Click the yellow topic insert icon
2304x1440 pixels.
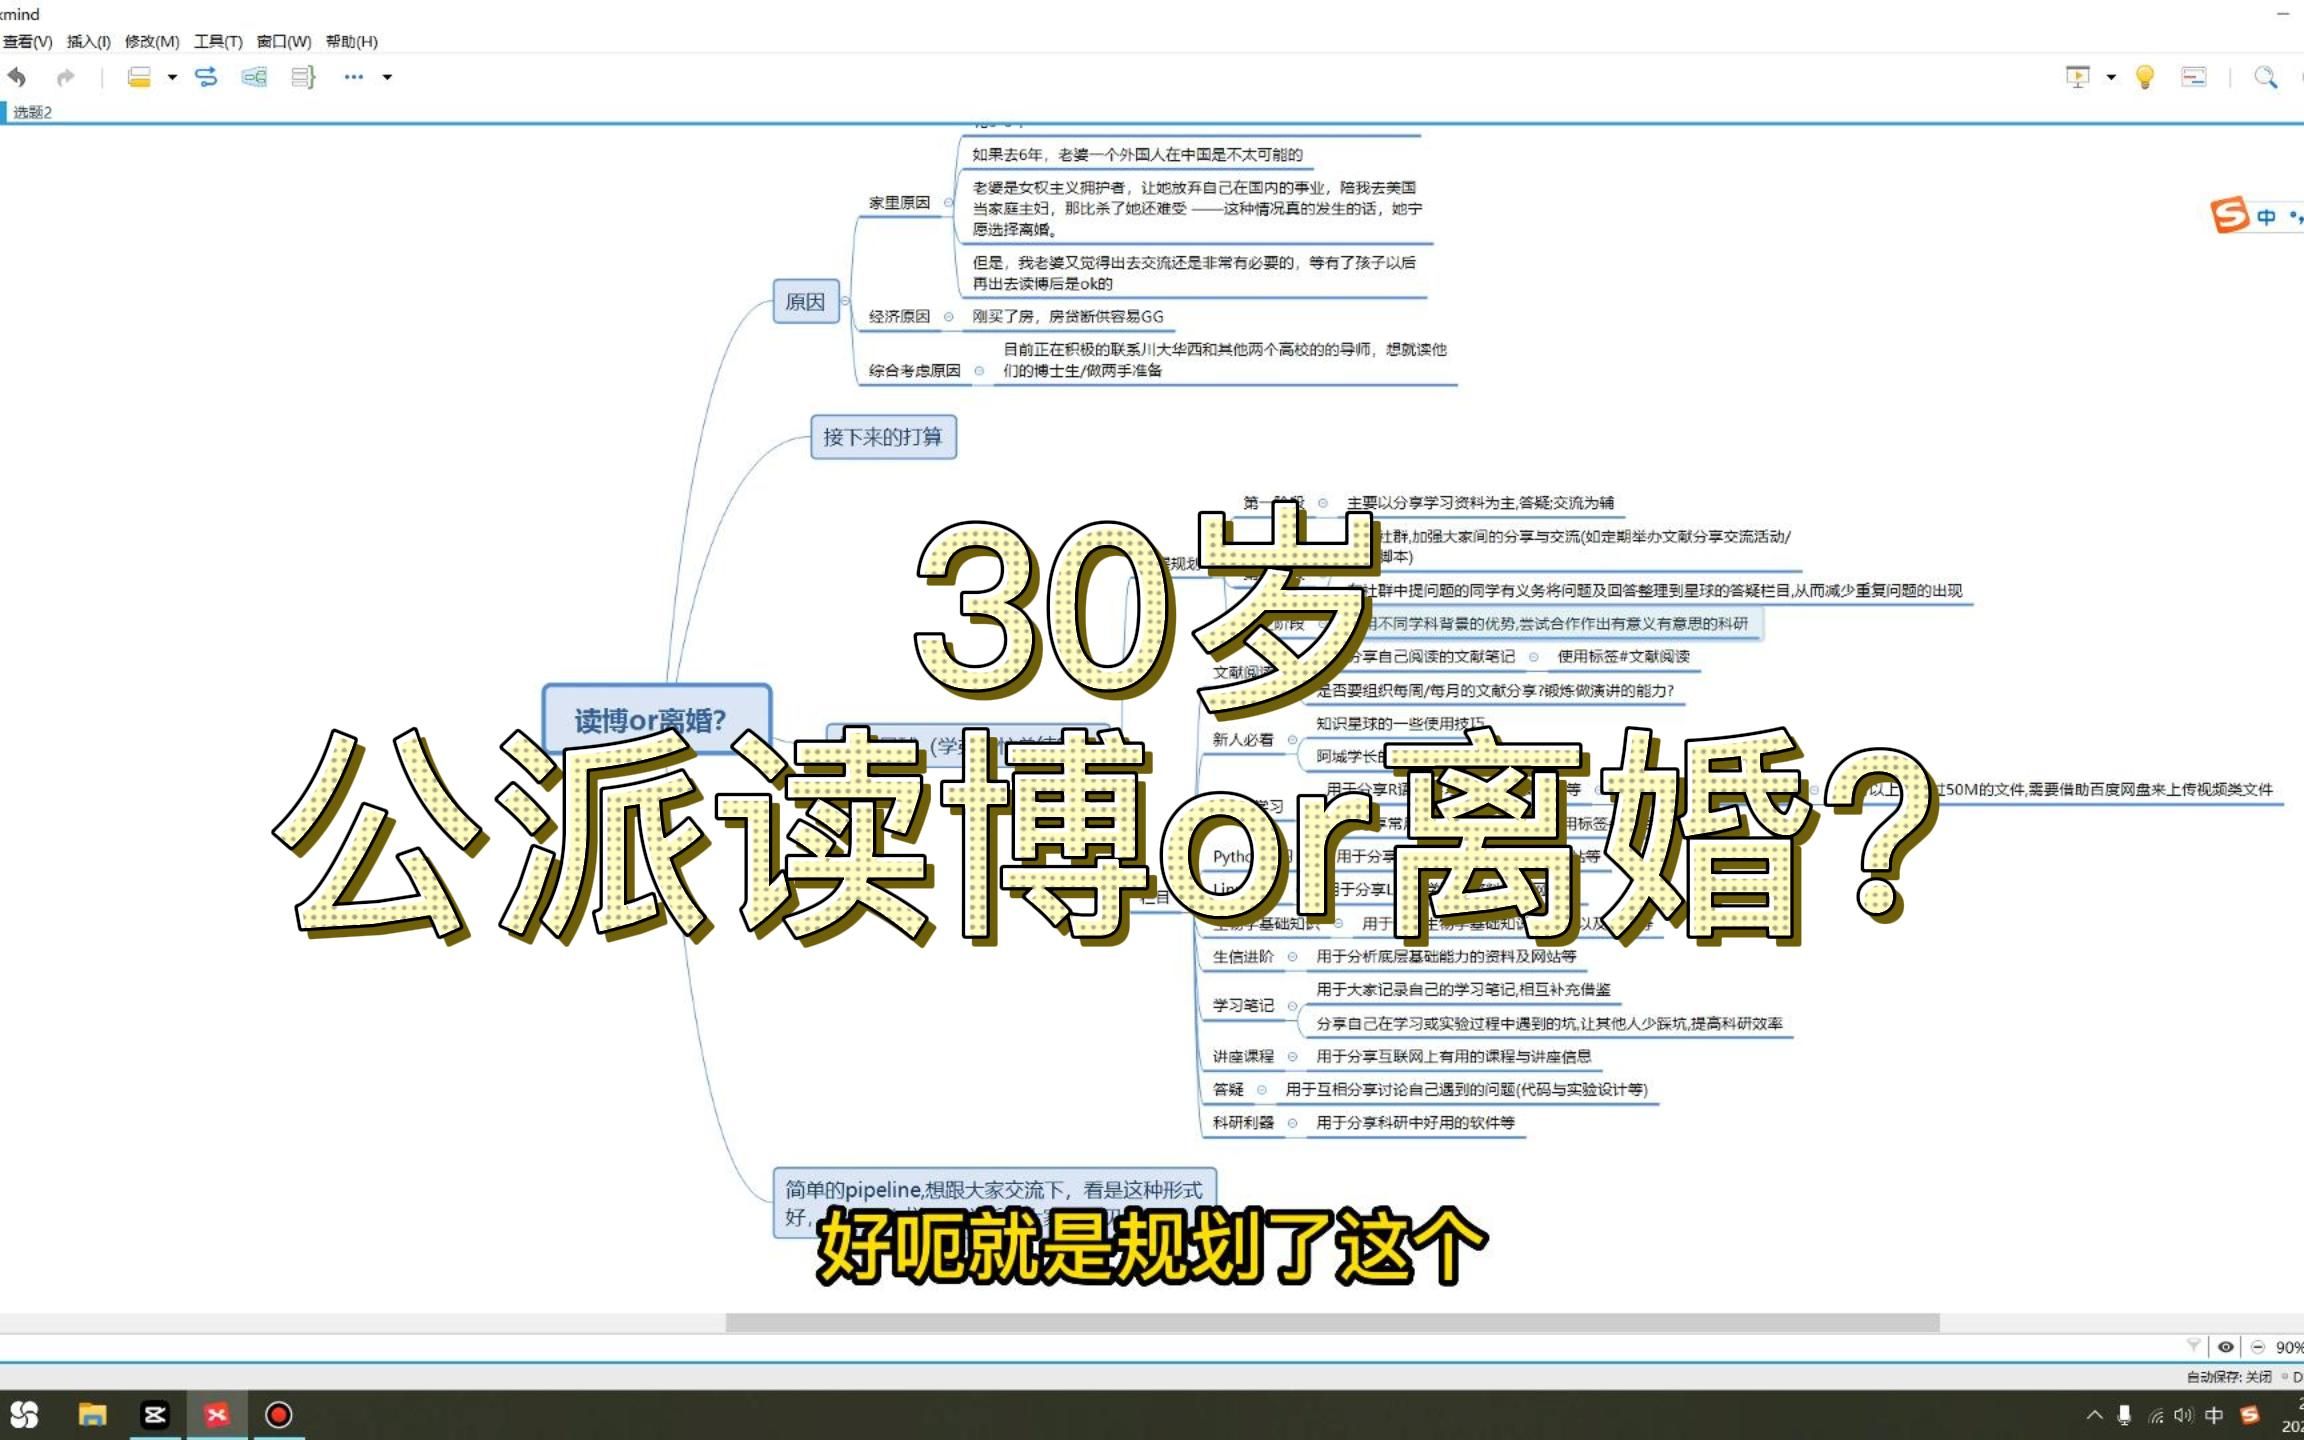(x=139, y=77)
